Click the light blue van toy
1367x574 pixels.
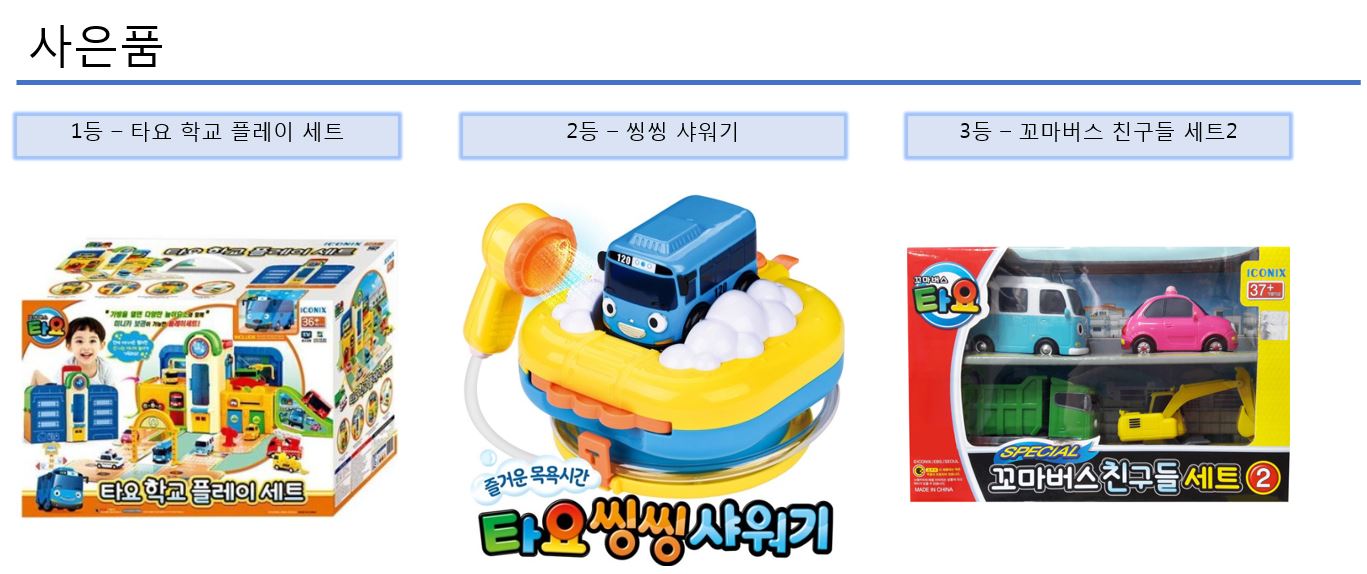point(1036,315)
